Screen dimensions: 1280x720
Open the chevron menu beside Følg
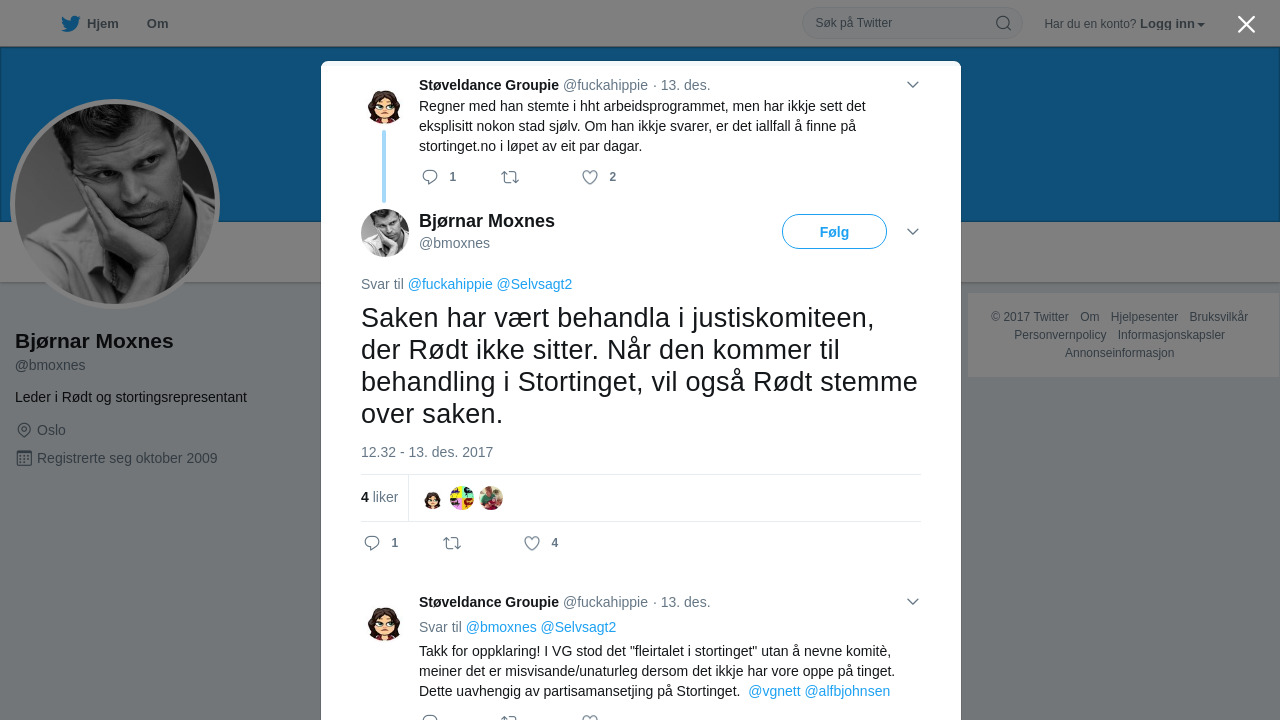tap(912, 232)
